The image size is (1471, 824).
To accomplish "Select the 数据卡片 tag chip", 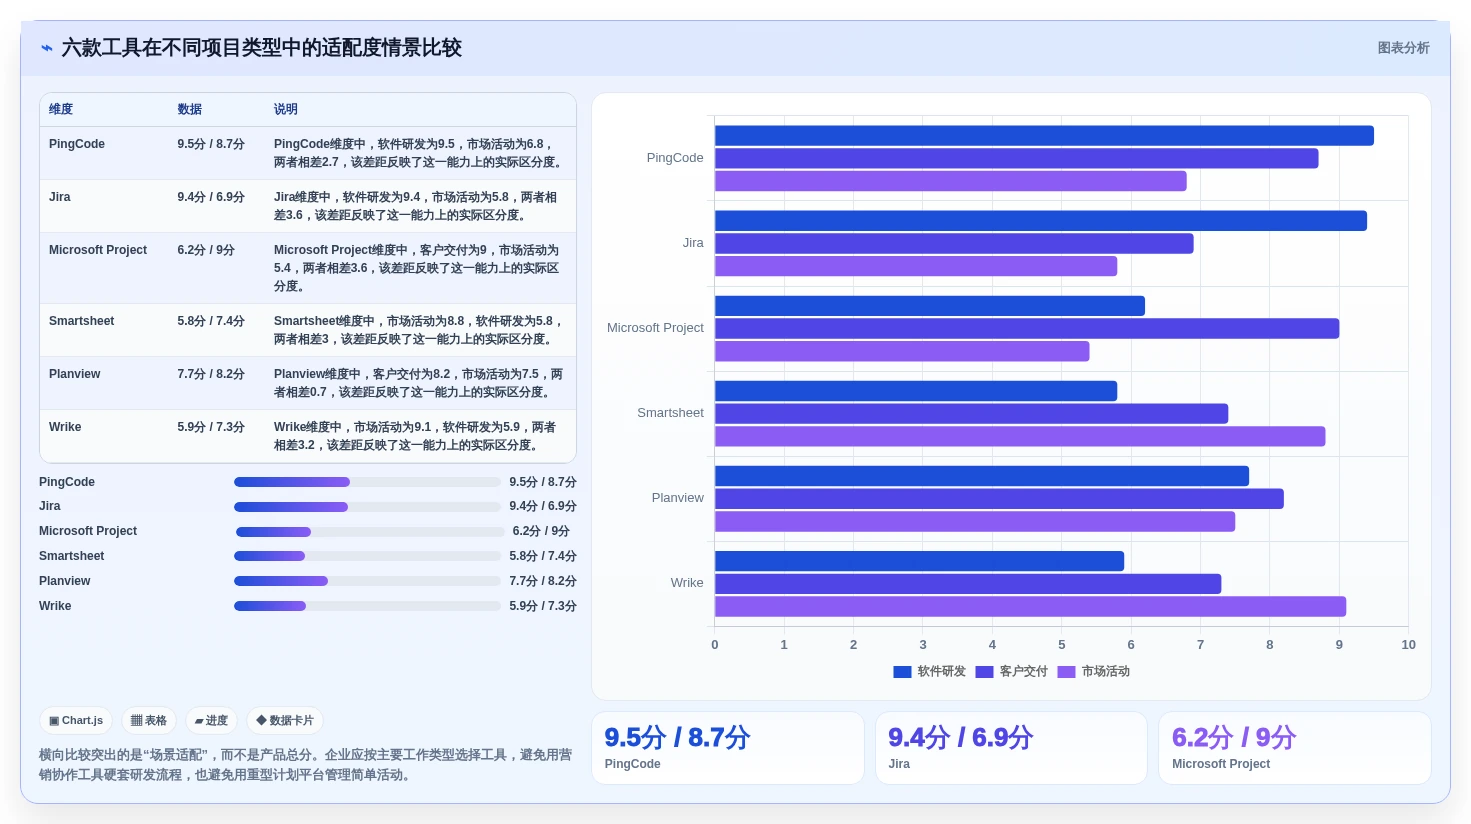I will click(285, 720).
